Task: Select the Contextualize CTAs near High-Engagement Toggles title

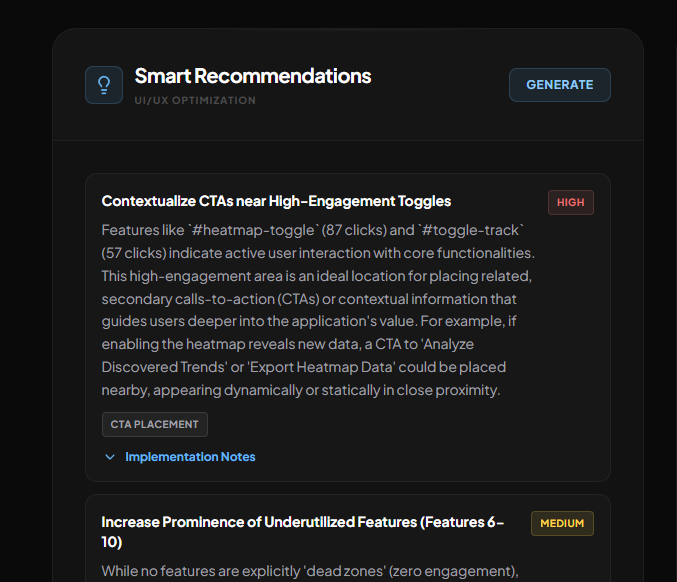Action: point(276,201)
